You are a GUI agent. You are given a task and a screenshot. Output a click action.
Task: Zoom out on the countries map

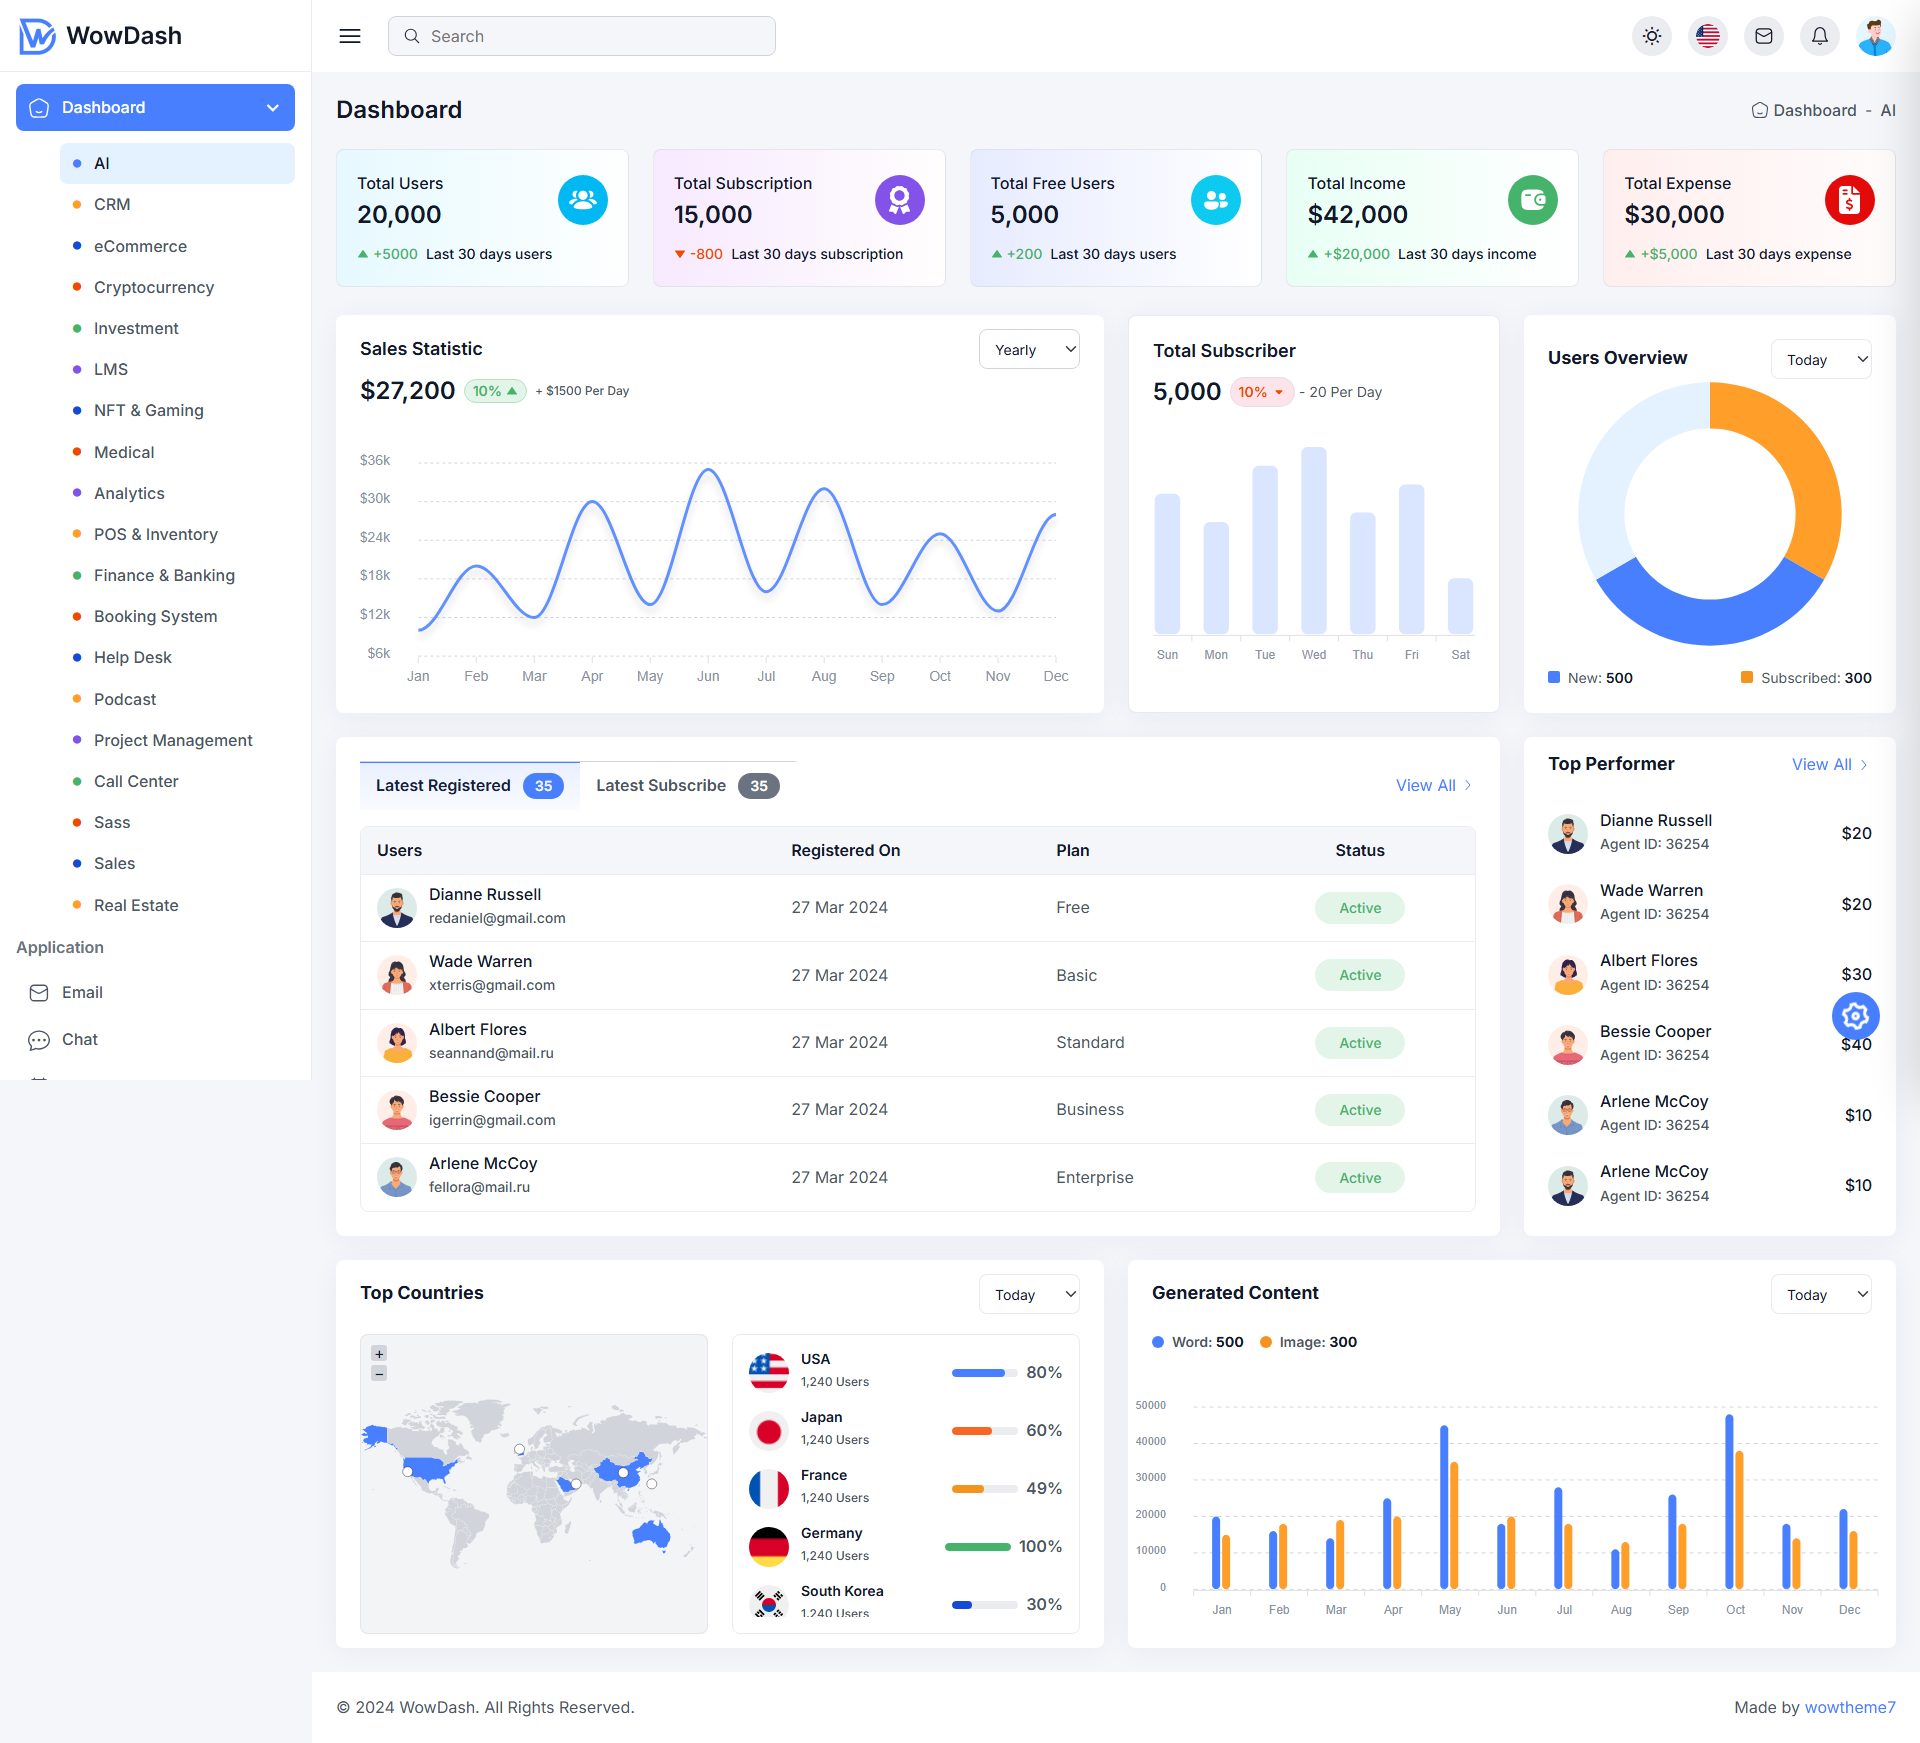[379, 1373]
